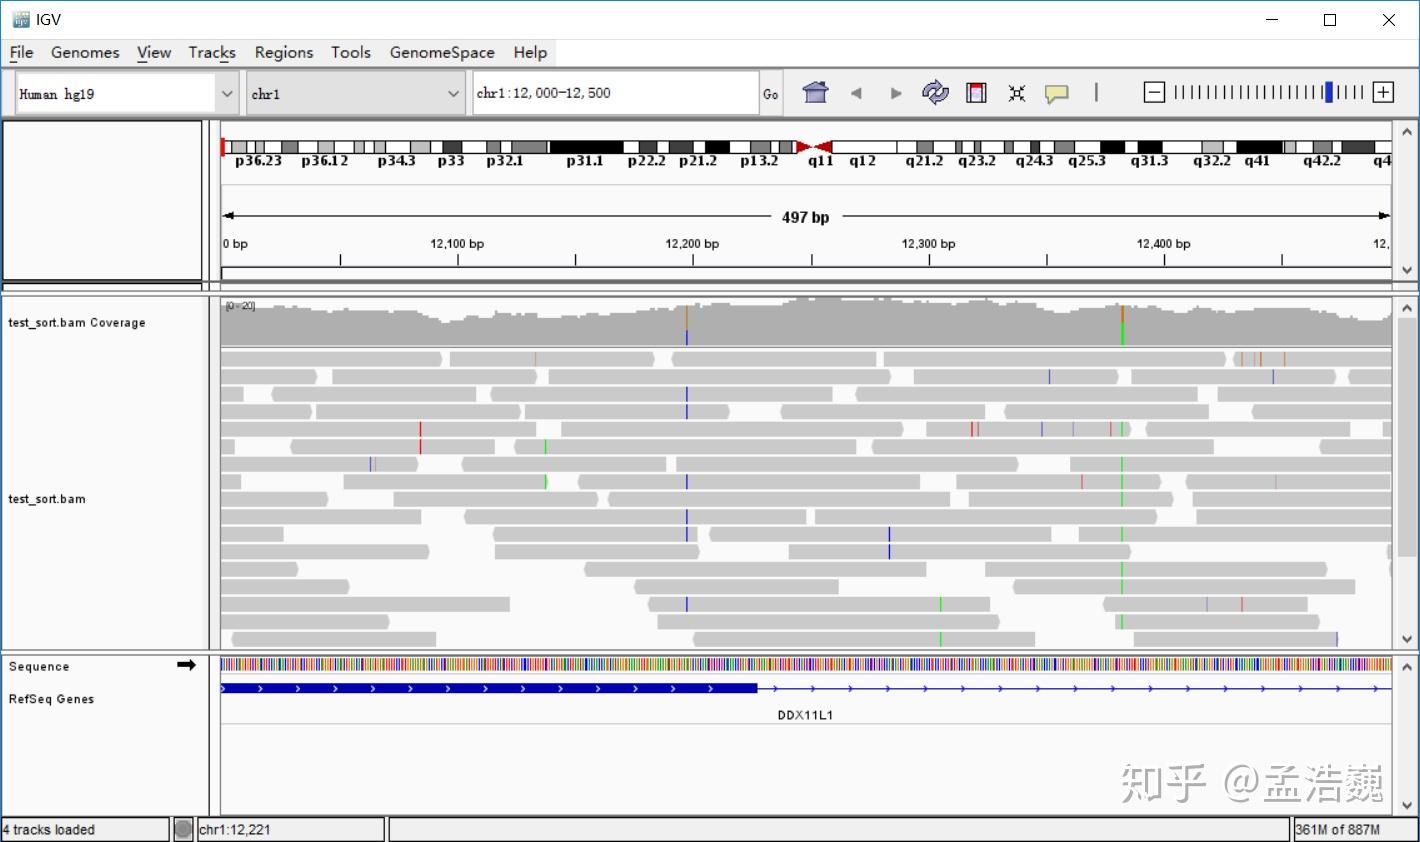1420x842 pixels.
Task: Open the GenomeSpace menu
Action: click(x=442, y=52)
